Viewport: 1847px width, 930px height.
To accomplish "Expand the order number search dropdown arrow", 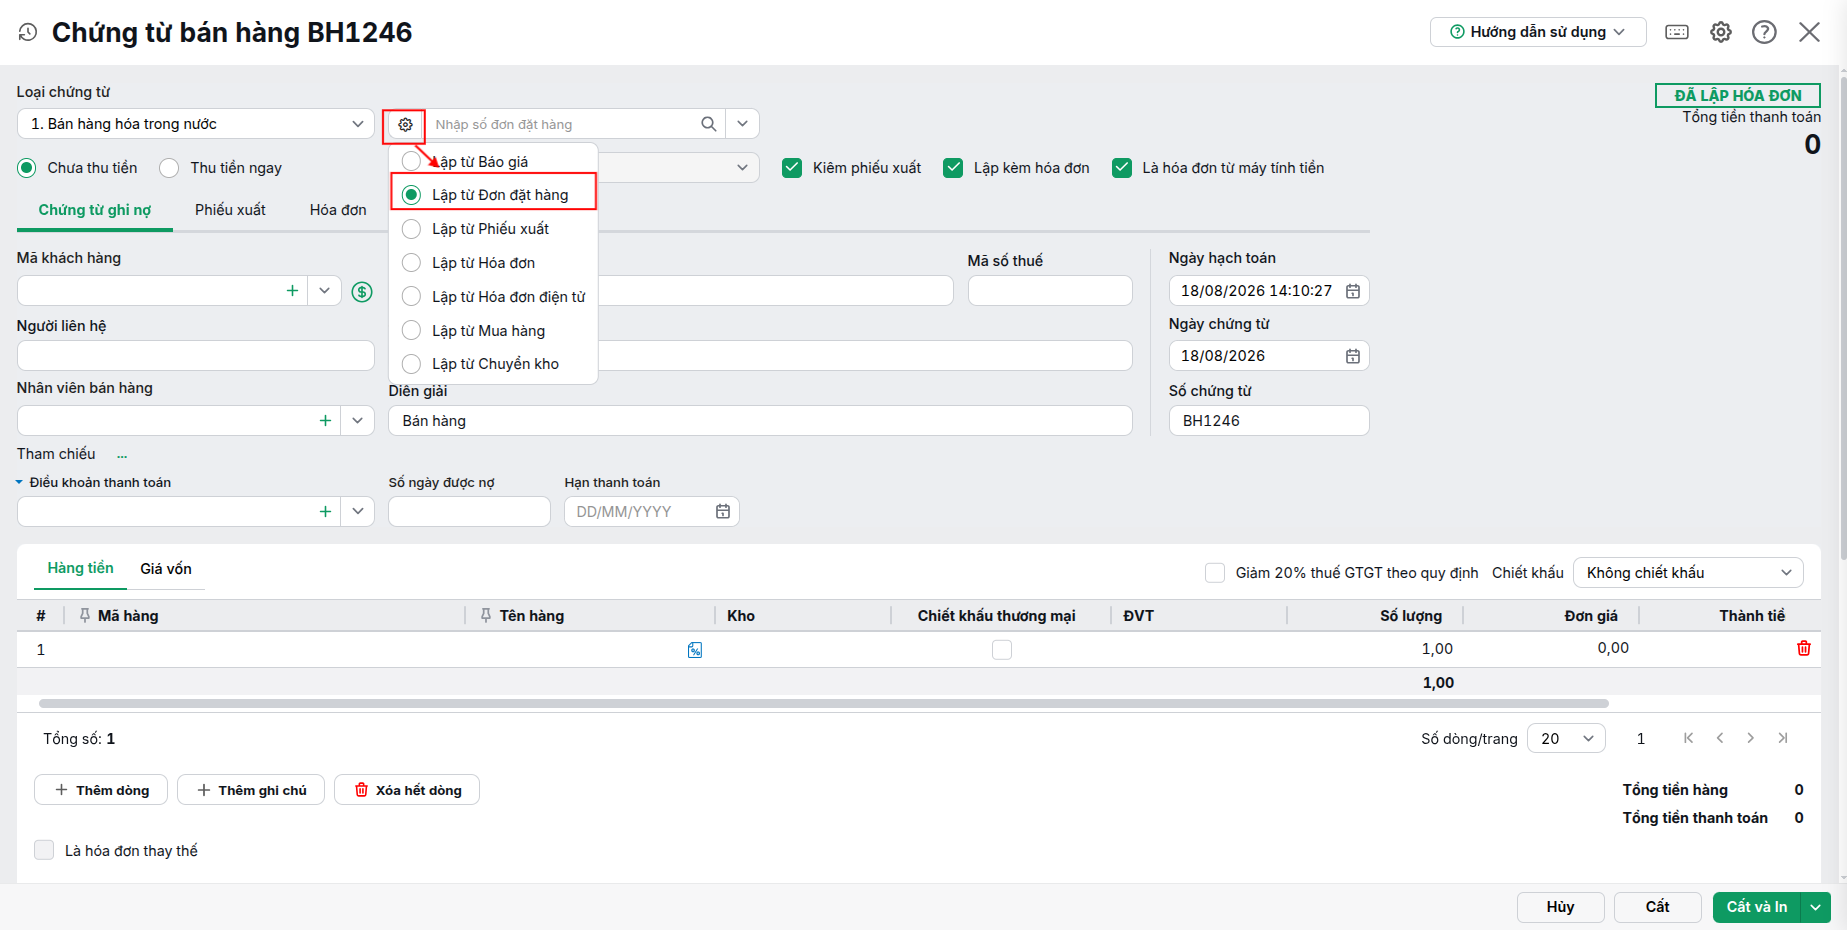I will click(x=742, y=124).
